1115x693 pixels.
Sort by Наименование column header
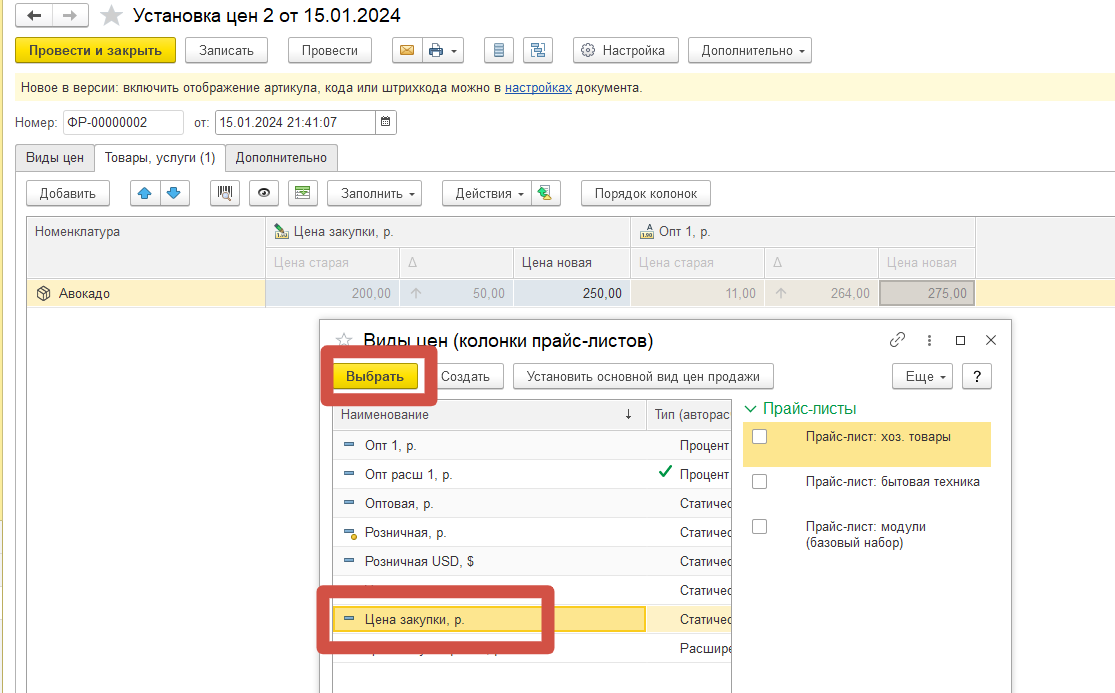pos(489,415)
